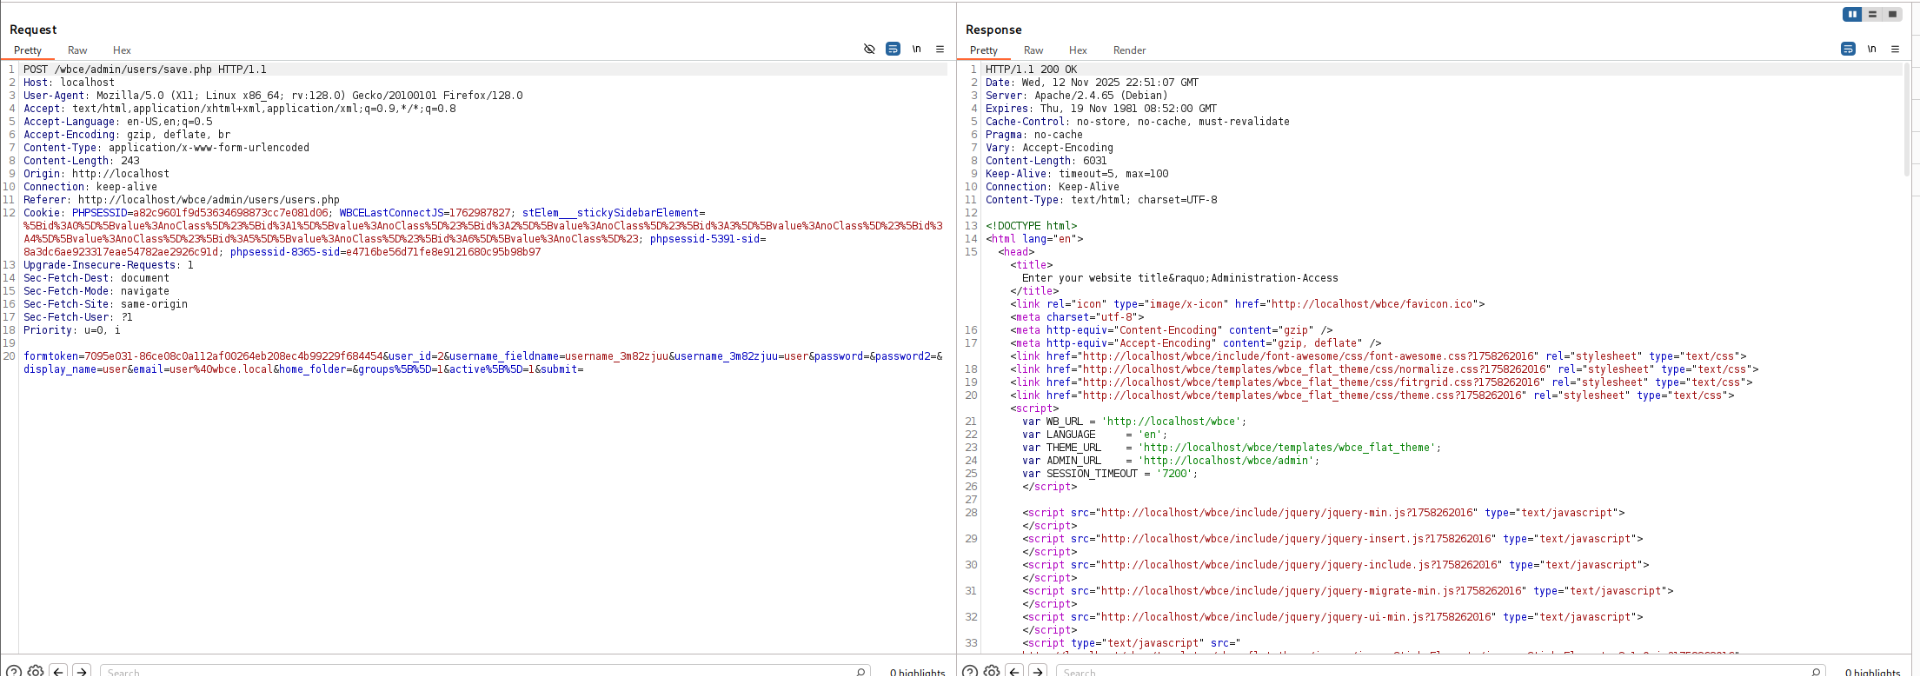Open Request panel options menu

point(940,49)
